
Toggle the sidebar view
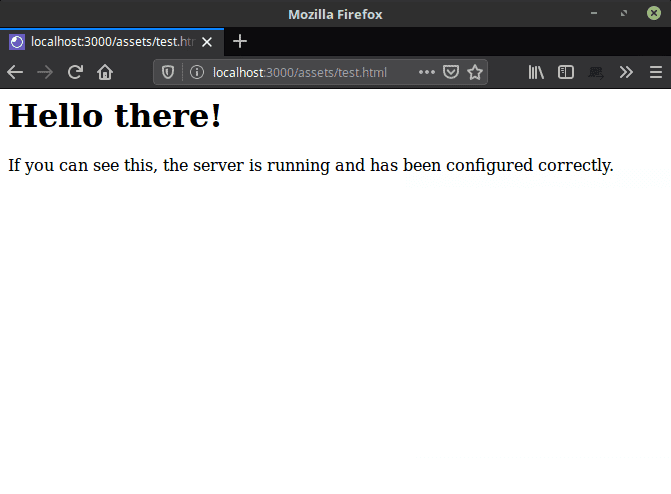tap(566, 72)
